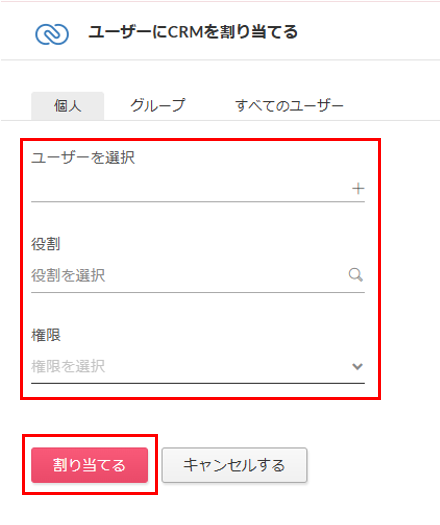Expand the 権限 chevron arrow
Image resolution: width=440 pixels, height=525 pixels.
(357, 366)
